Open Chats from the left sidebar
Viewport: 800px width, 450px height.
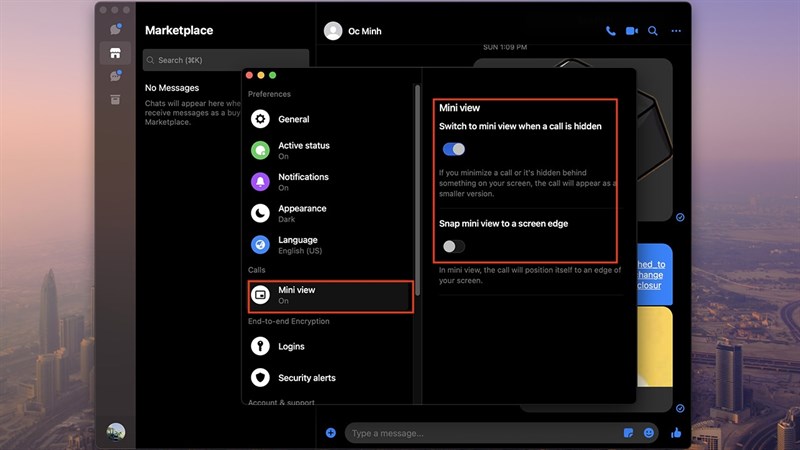[115, 30]
